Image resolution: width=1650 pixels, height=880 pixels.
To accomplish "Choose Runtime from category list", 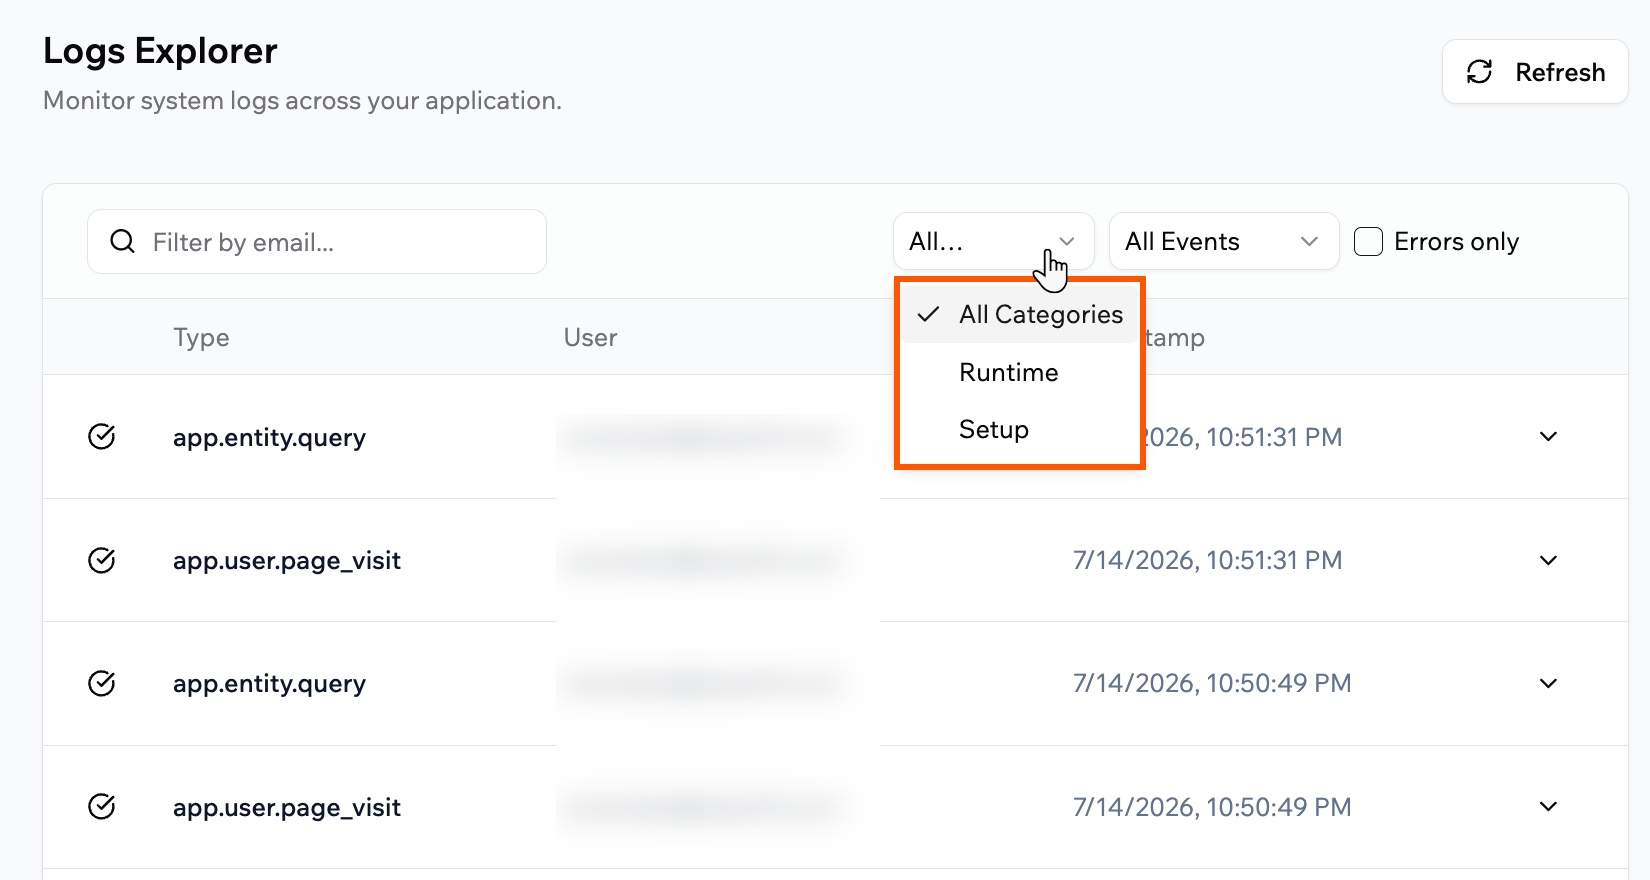I will click(x=1019, y=372).
